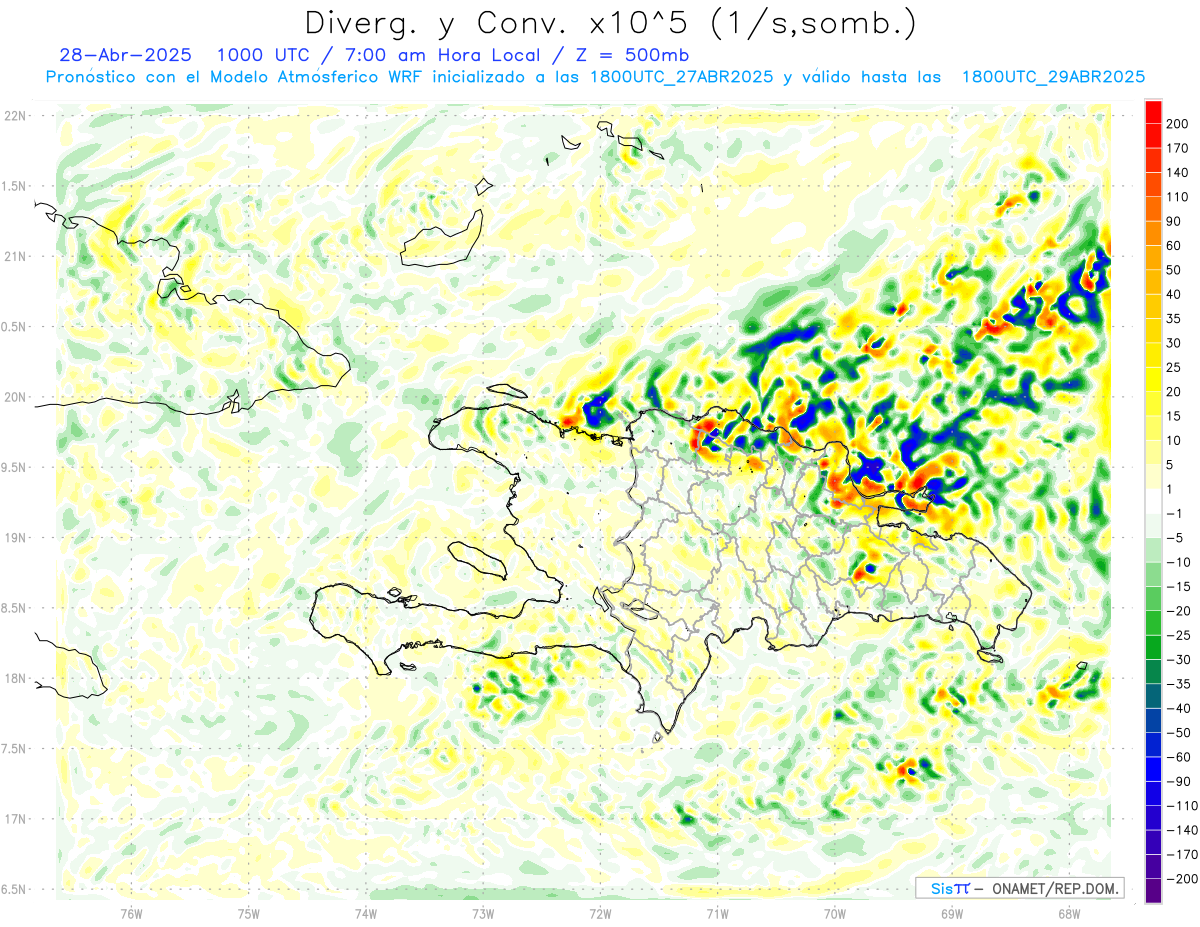1200x927 pixels.
Task: Click the '69W' longitude label
Action: [x=952, y=913]
